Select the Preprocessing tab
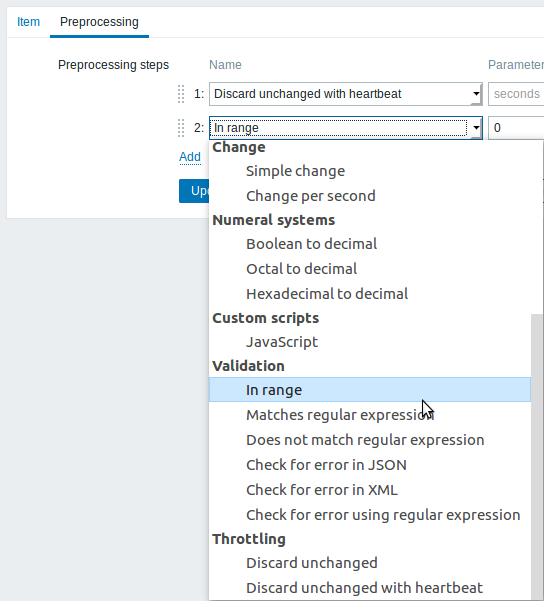The width and height of the screenshot is (544, 601). click(99, 22)
